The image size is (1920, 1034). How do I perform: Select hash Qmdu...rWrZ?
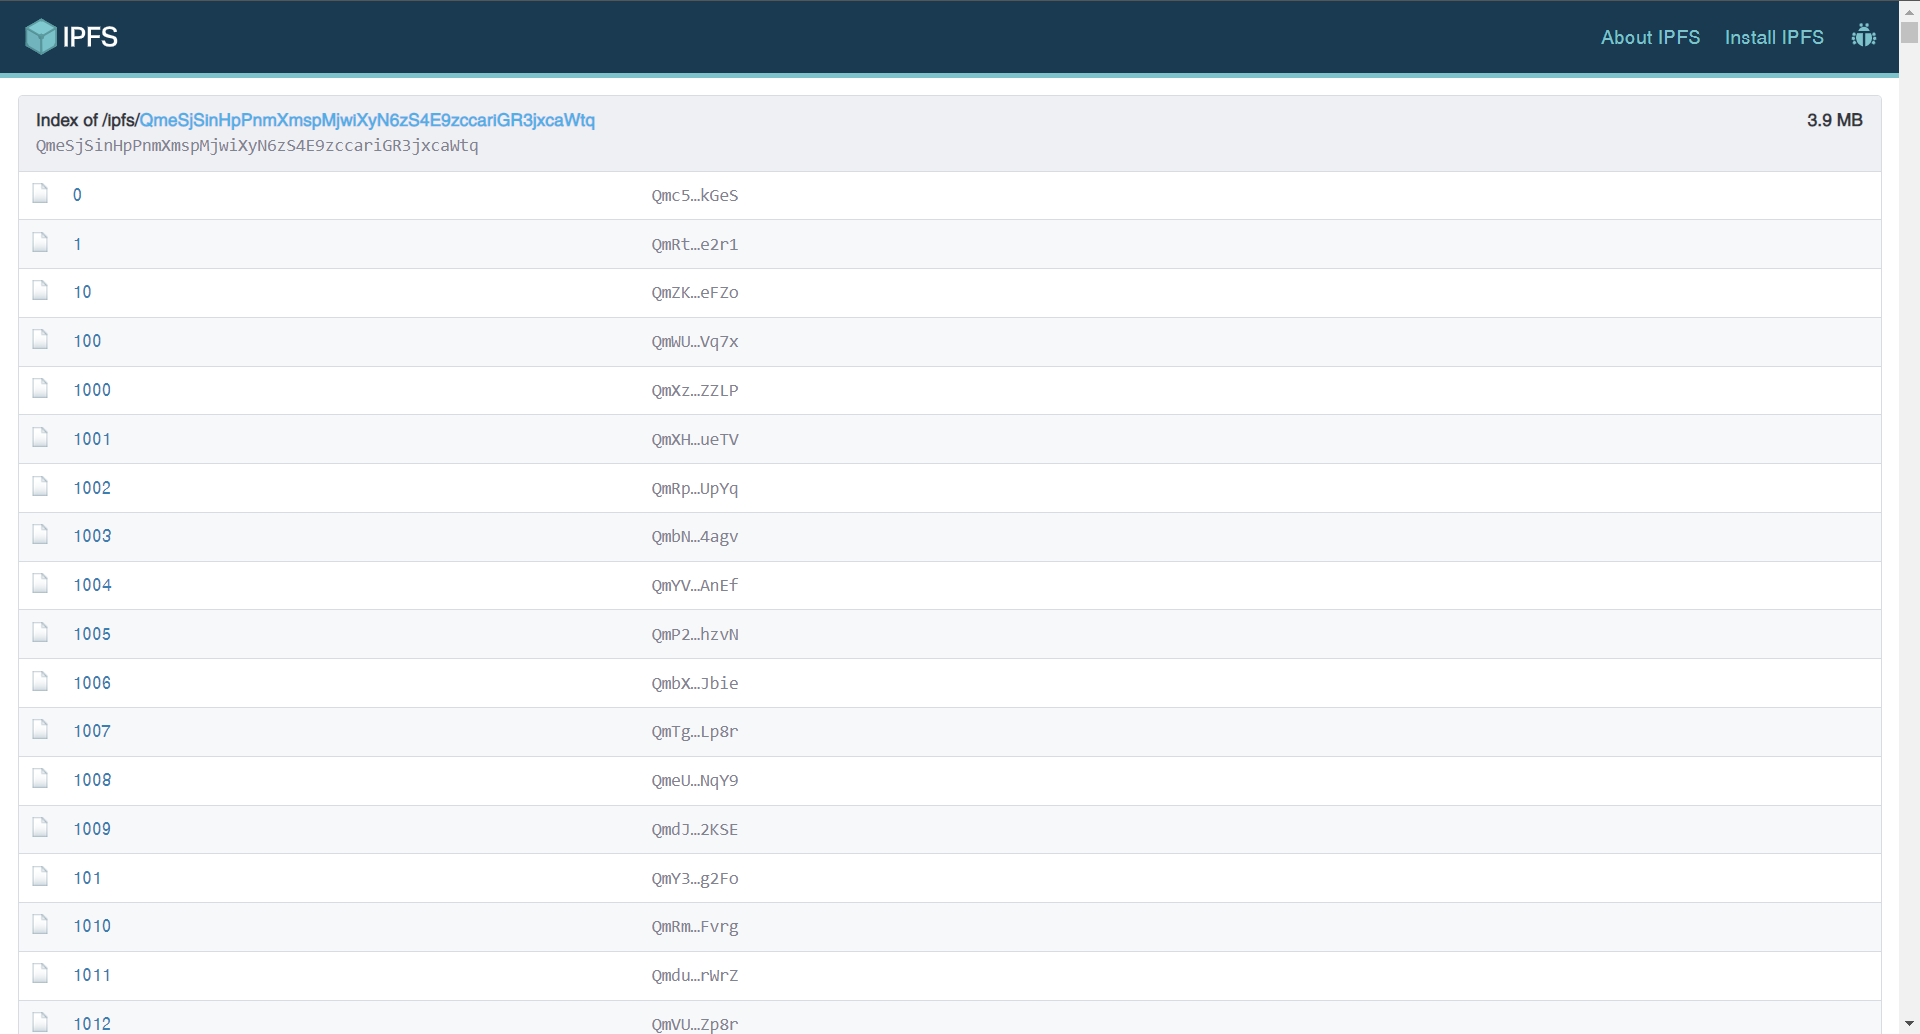pyautogui.click(x=695, y=975)
